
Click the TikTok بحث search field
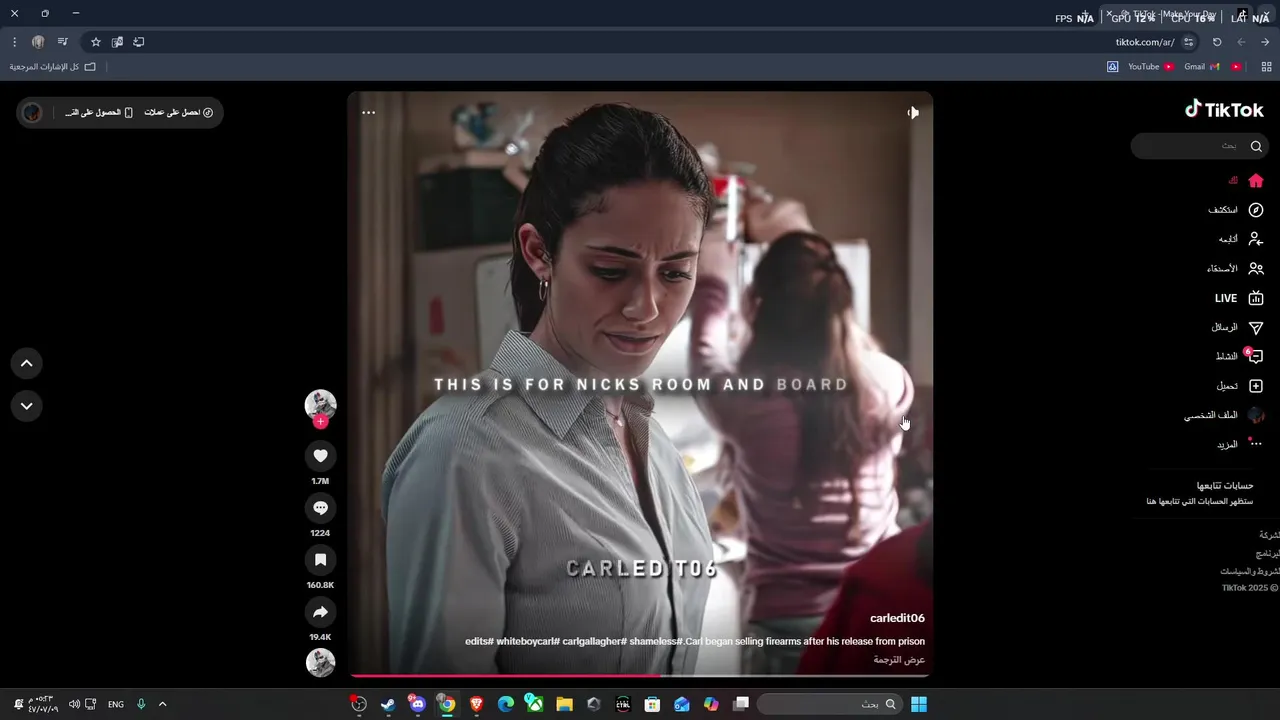(1200, 146)
